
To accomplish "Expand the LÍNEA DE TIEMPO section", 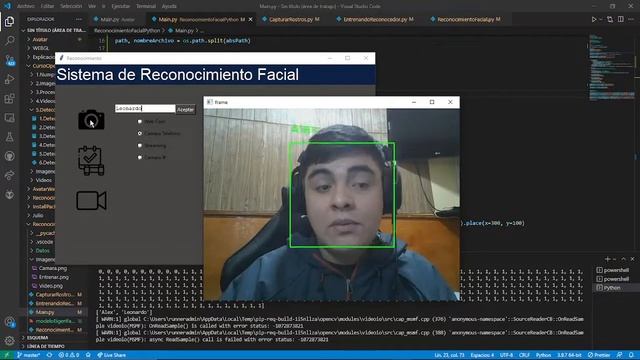I will pos(45,346).
